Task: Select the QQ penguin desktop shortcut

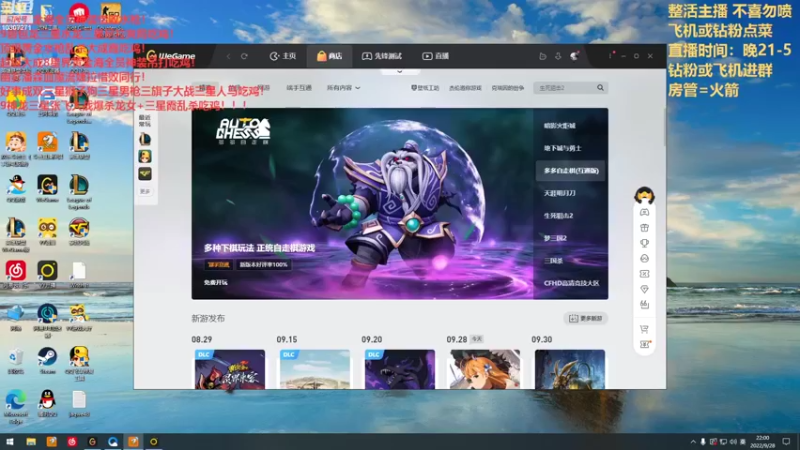Action: (47, 403)
